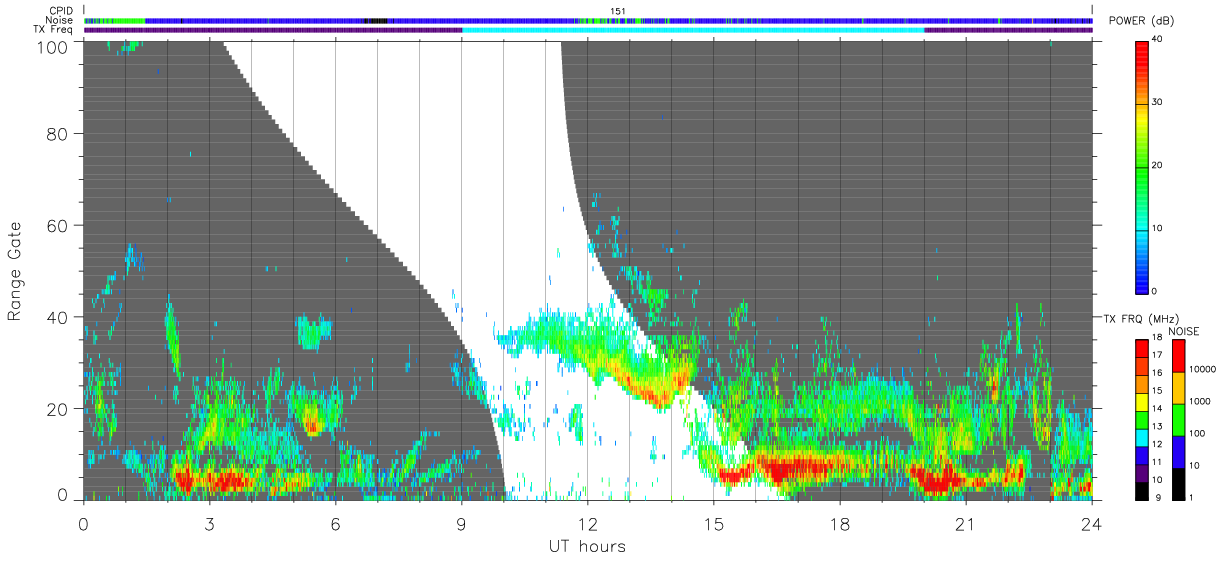Click the 40 tick on Range Gate axis
This screenshot has width=1228, height=567.
tap(58, 318)
